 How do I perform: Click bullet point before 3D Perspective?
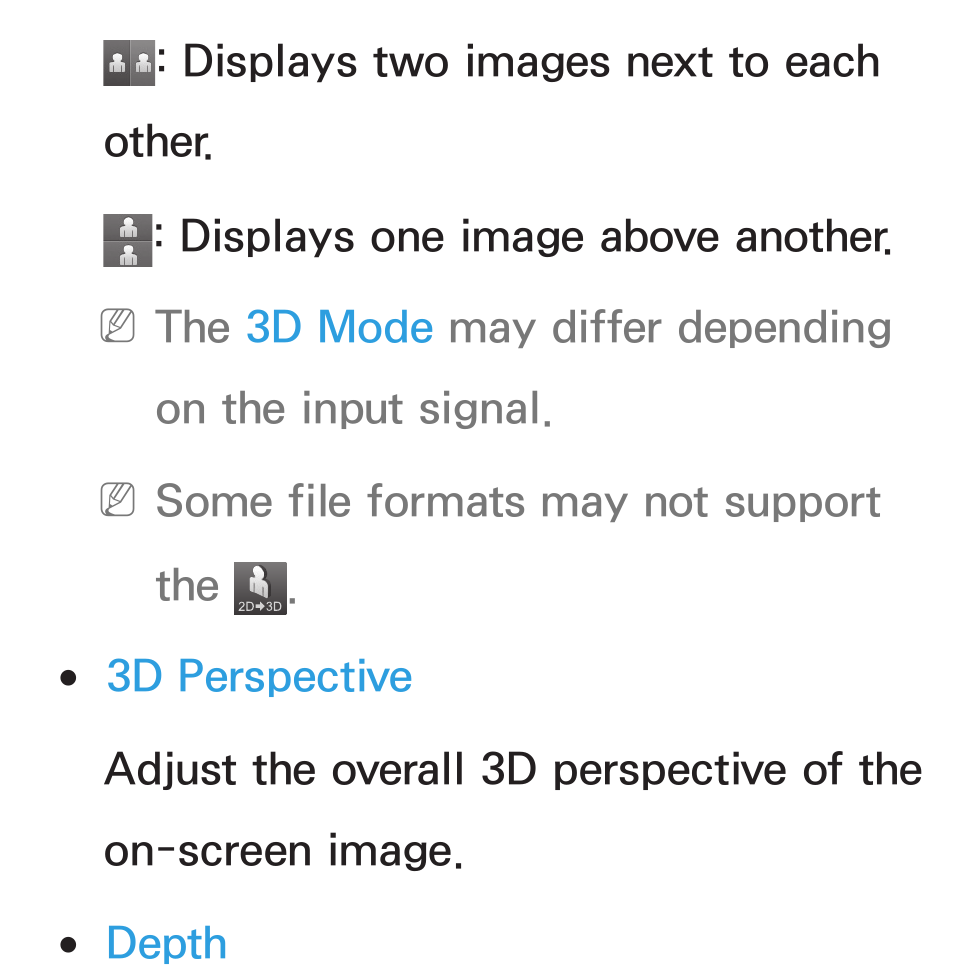69,678
